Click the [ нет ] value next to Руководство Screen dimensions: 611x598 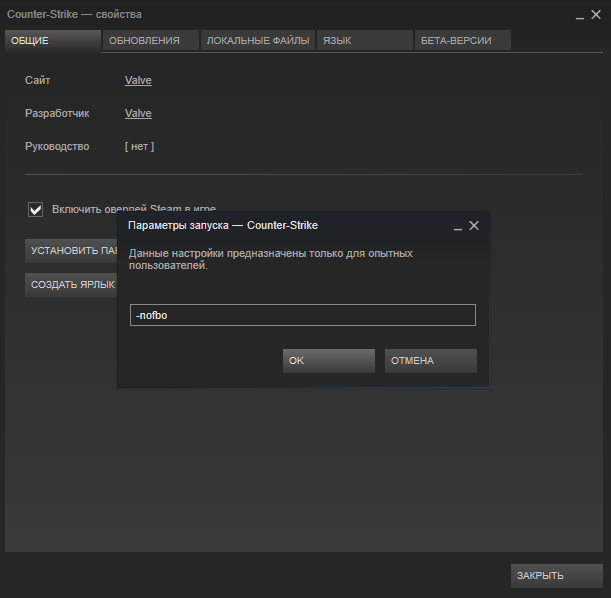(x=140, y=146)
